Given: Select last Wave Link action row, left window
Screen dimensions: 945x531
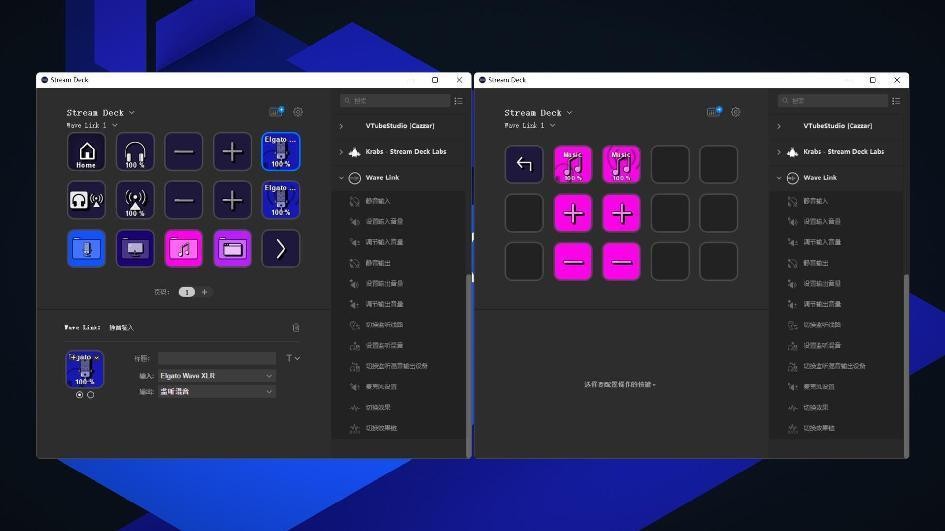Looking at the screenshot, I should (399, 428).
